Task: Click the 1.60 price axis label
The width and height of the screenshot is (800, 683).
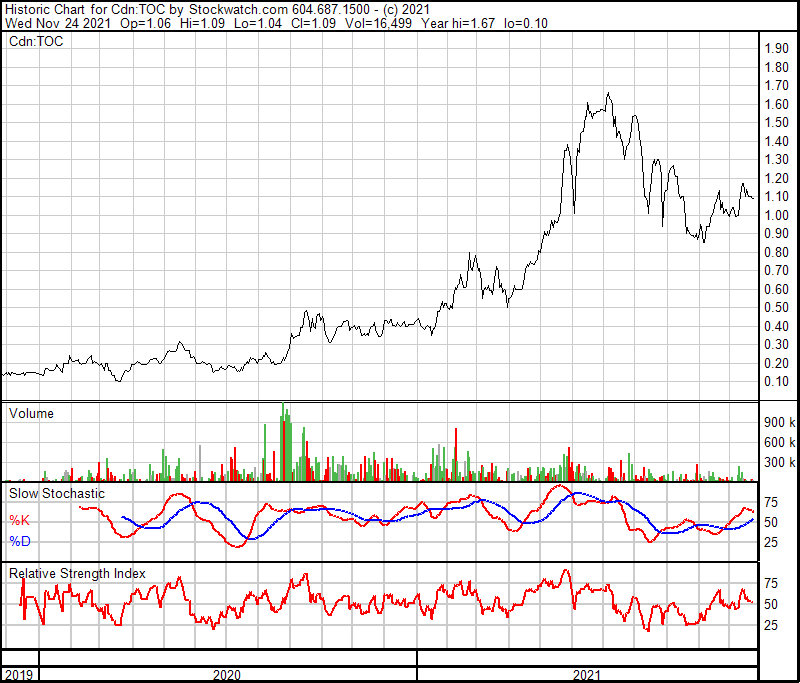Action: (777, 104)
